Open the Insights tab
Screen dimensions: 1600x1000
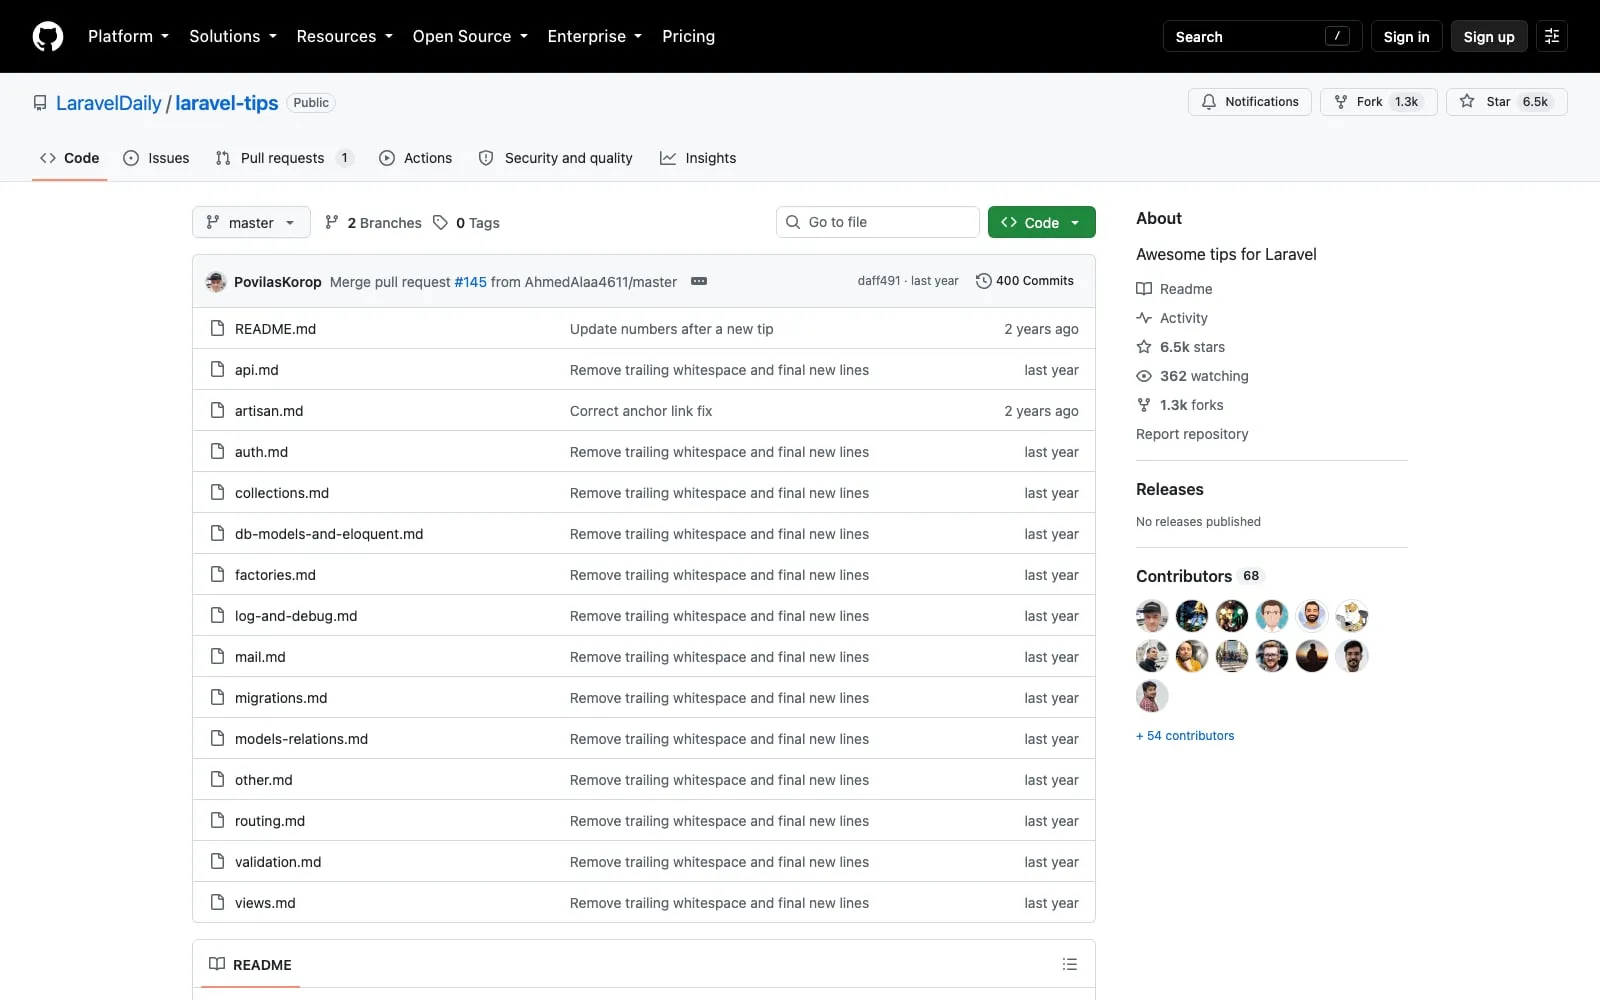(698, 158)
